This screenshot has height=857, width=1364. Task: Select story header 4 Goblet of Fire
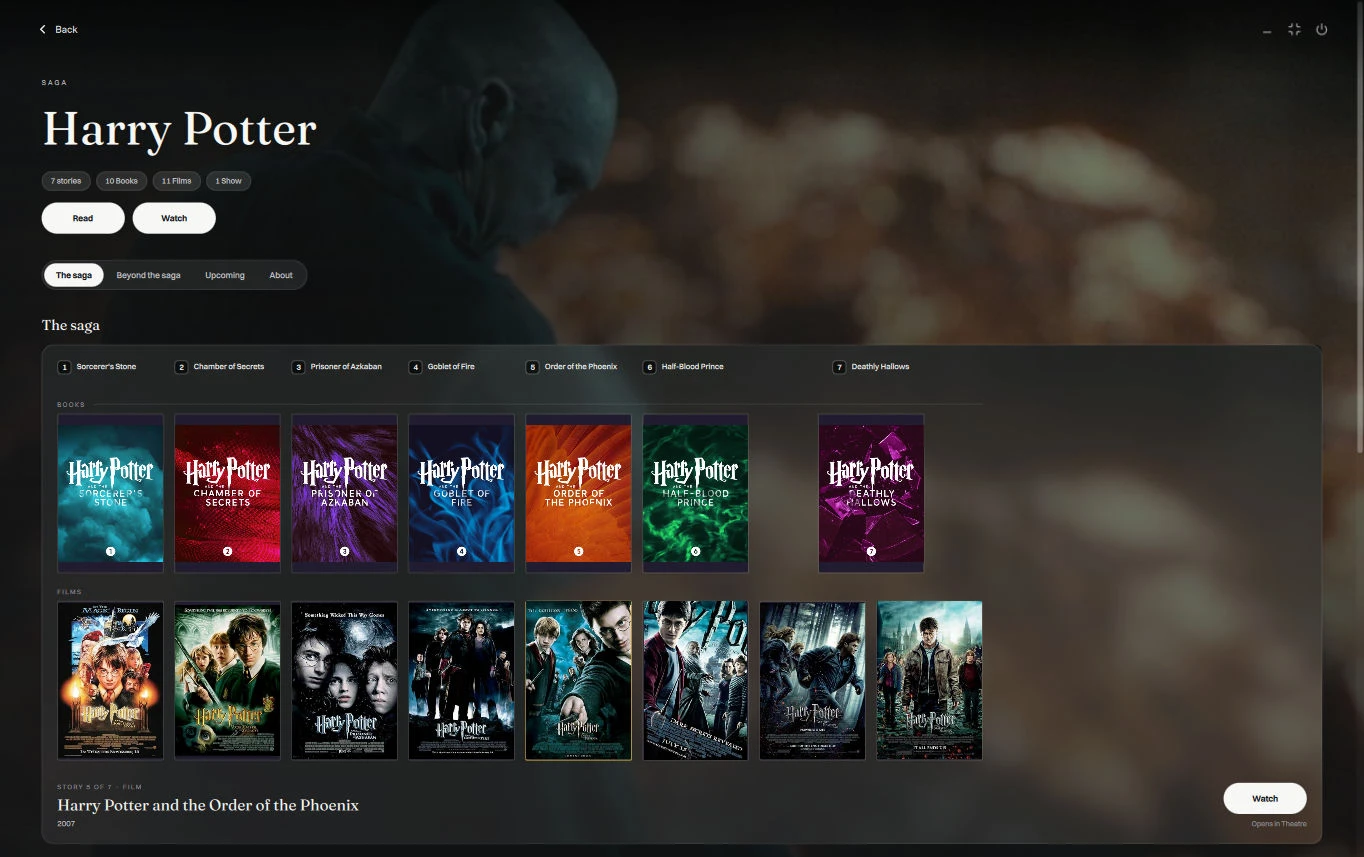(442, 367)
